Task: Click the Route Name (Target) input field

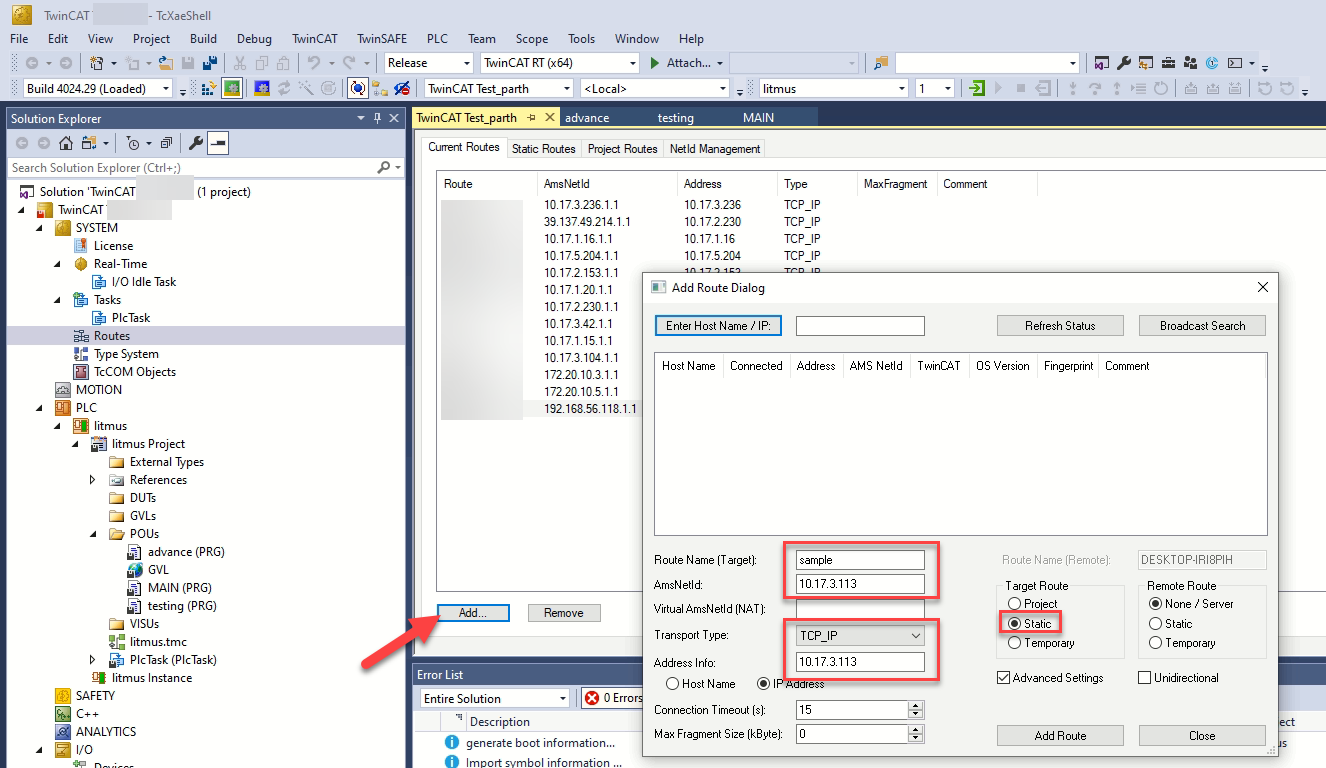Action: pyautogui.click(x=860, y=560)
